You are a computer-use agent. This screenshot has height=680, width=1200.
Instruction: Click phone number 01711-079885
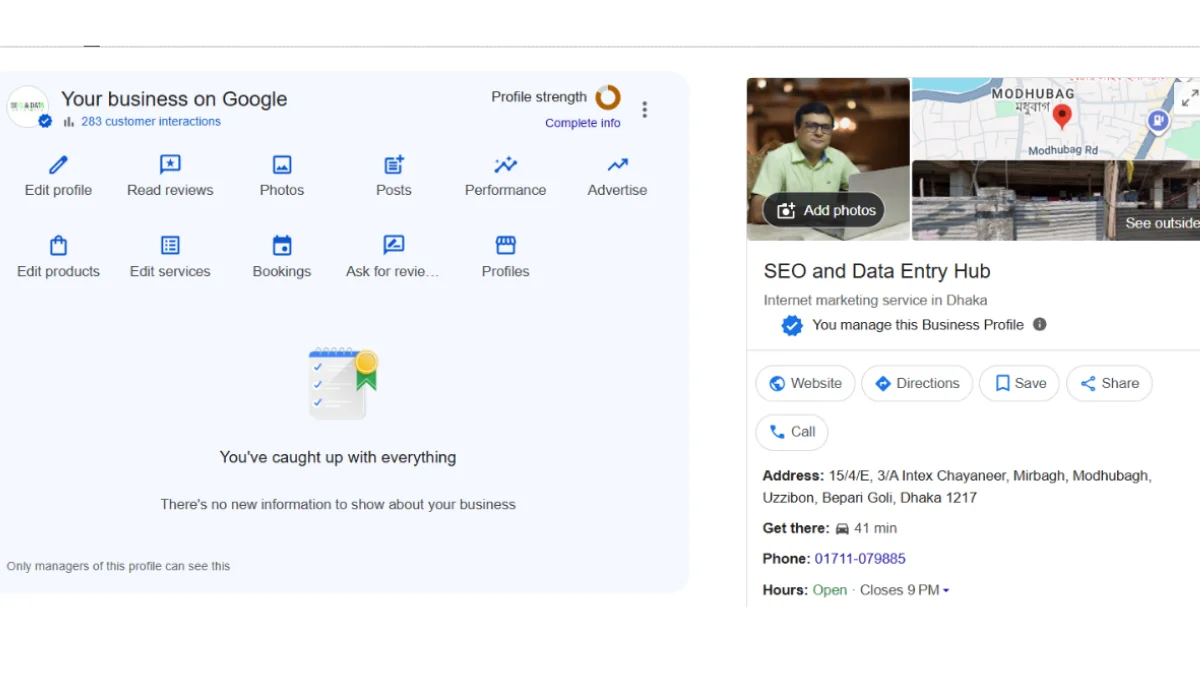point(860,559)
